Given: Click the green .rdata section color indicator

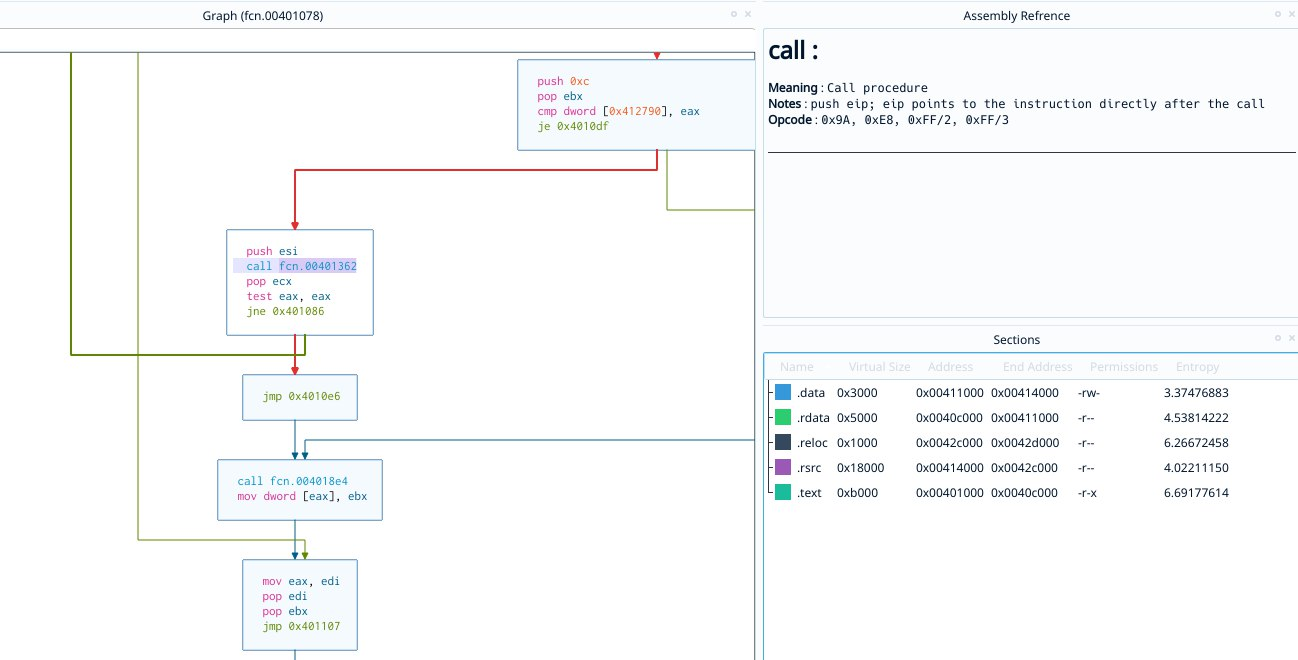Looking at the screenshot, I should [785, 417].
